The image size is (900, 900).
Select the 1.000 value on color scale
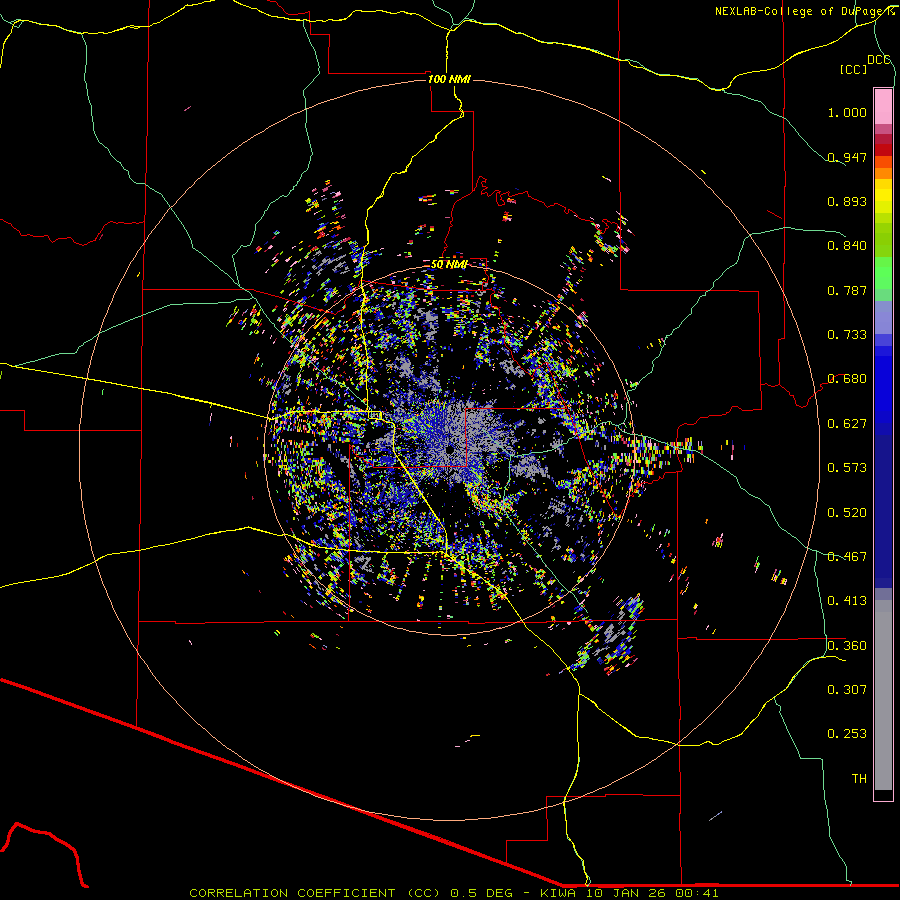tap(847, 112)
